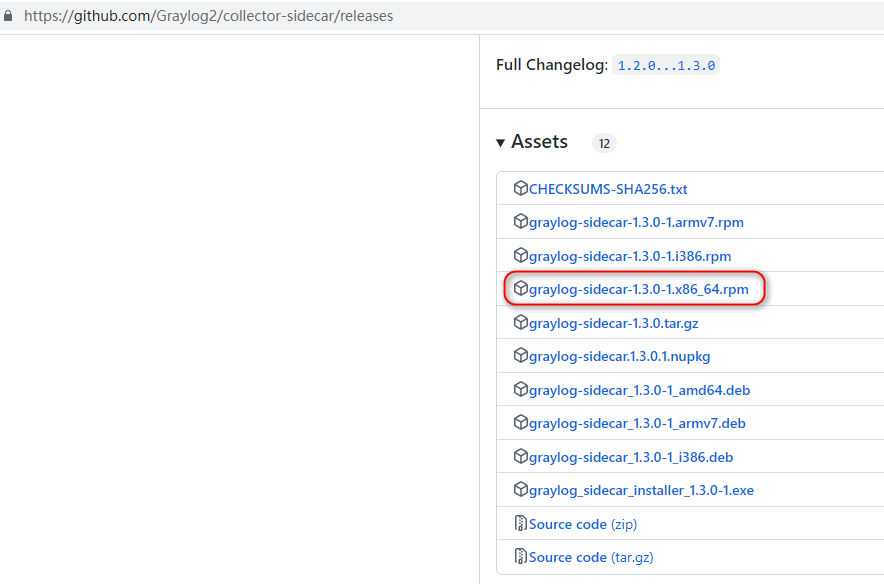Click zip file icon beside Source code (tar.gz)

tap(520, 556)
